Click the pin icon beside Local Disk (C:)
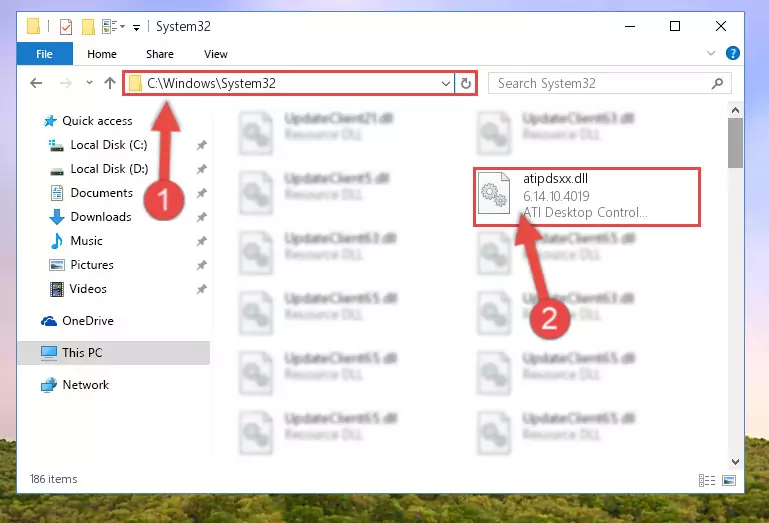Viewport: 769px width, 523px height. (202, 145)
